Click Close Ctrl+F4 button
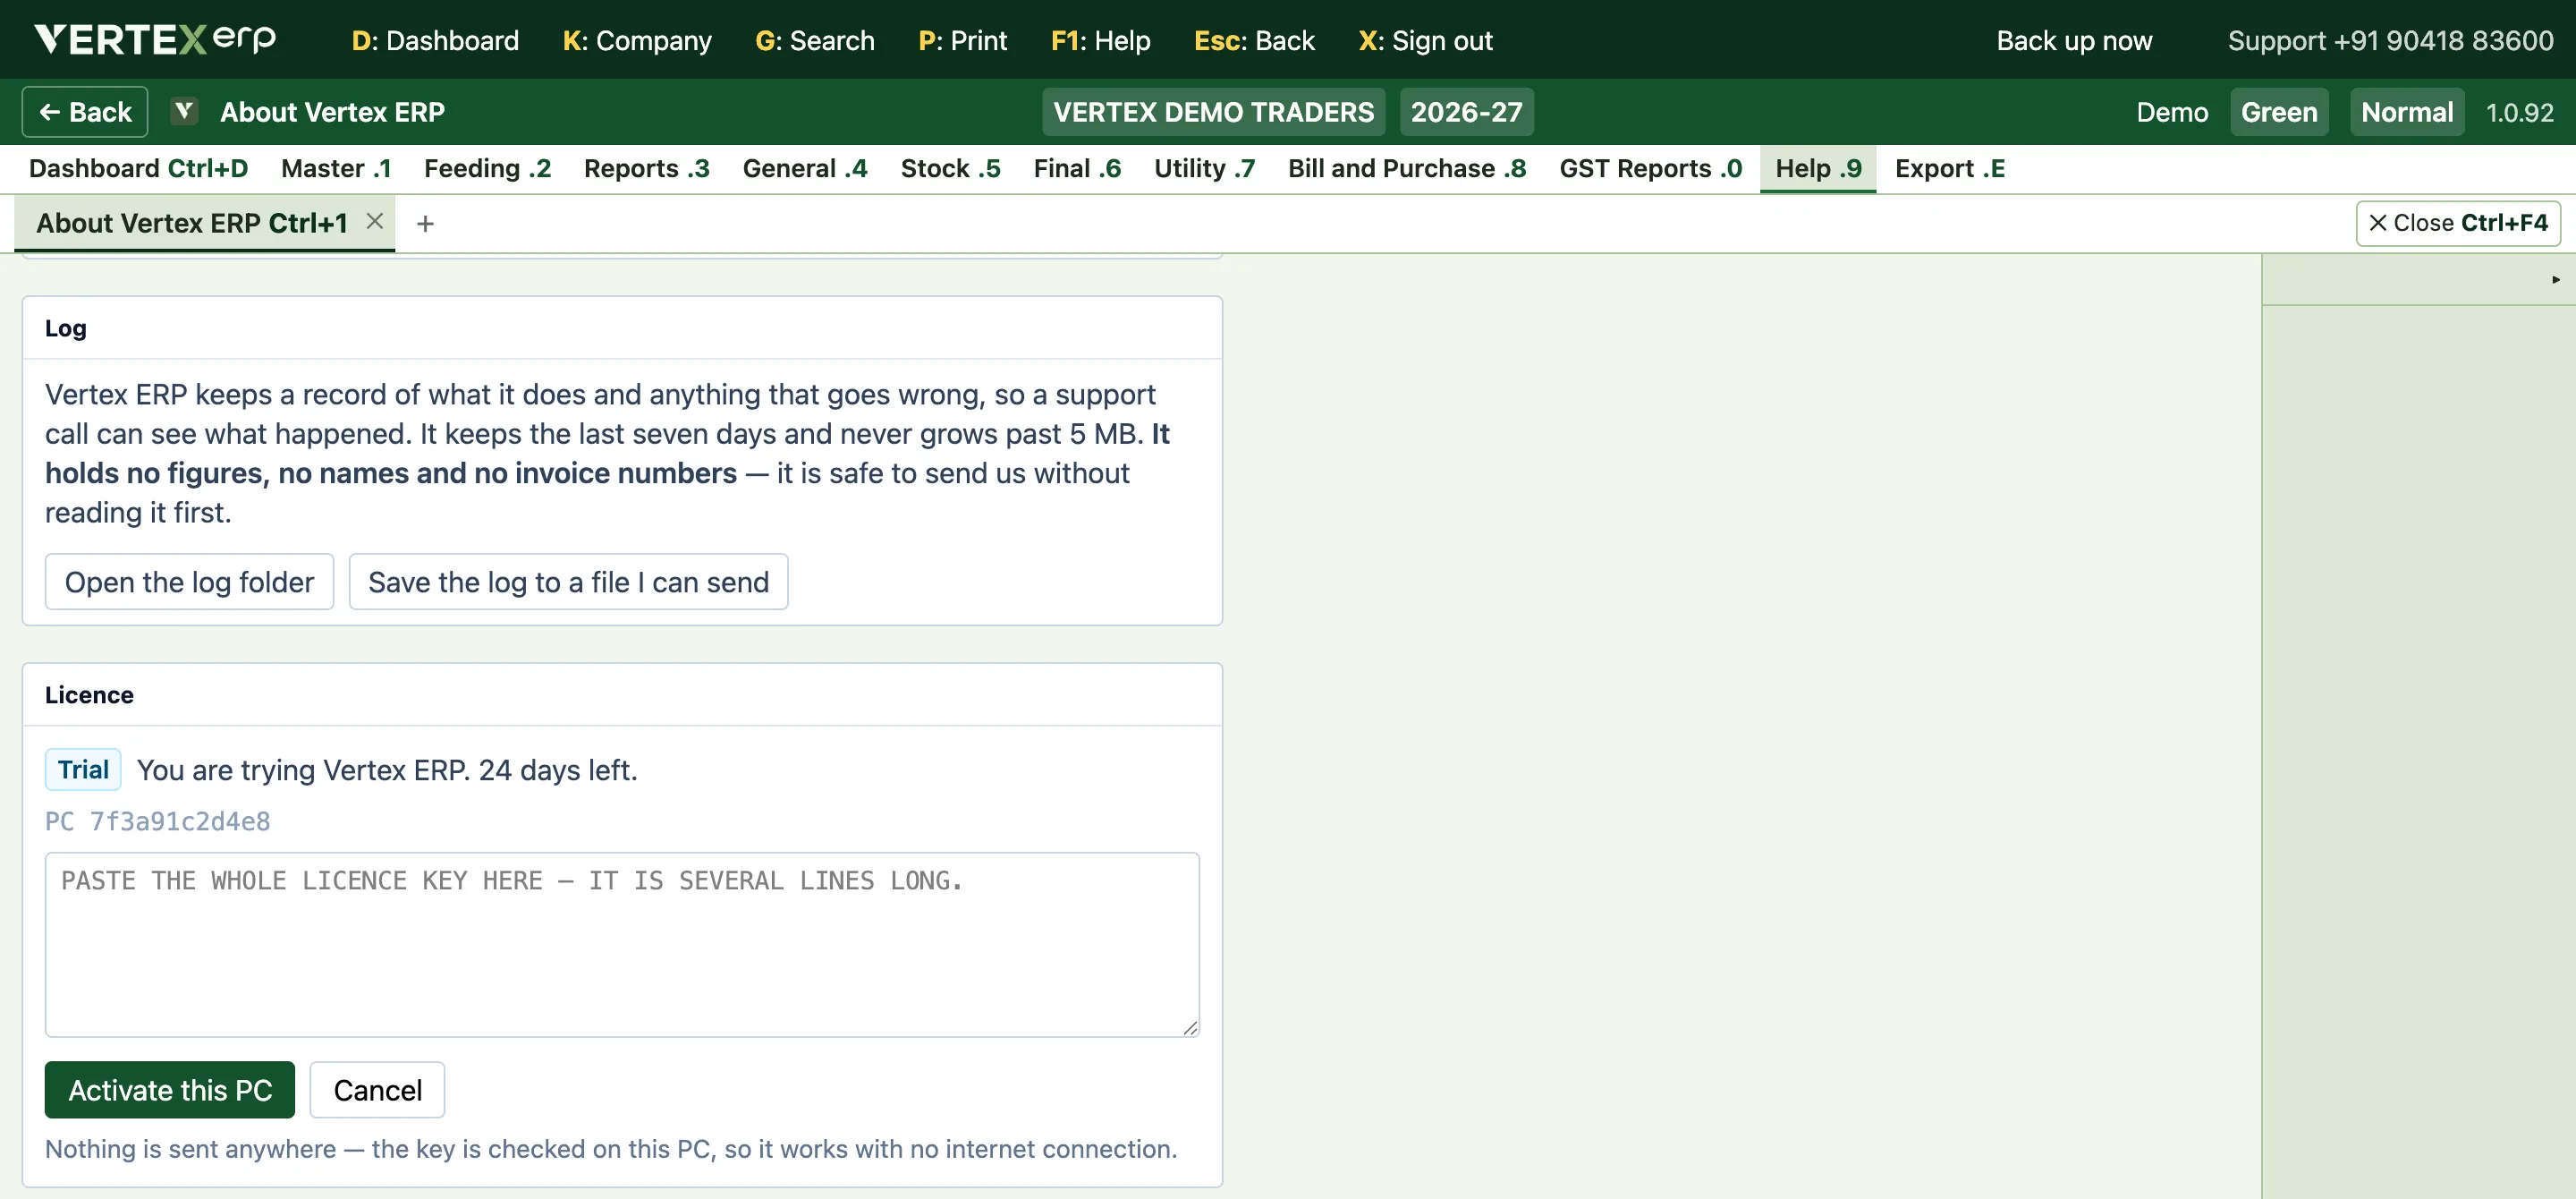 coord(2457,223)
